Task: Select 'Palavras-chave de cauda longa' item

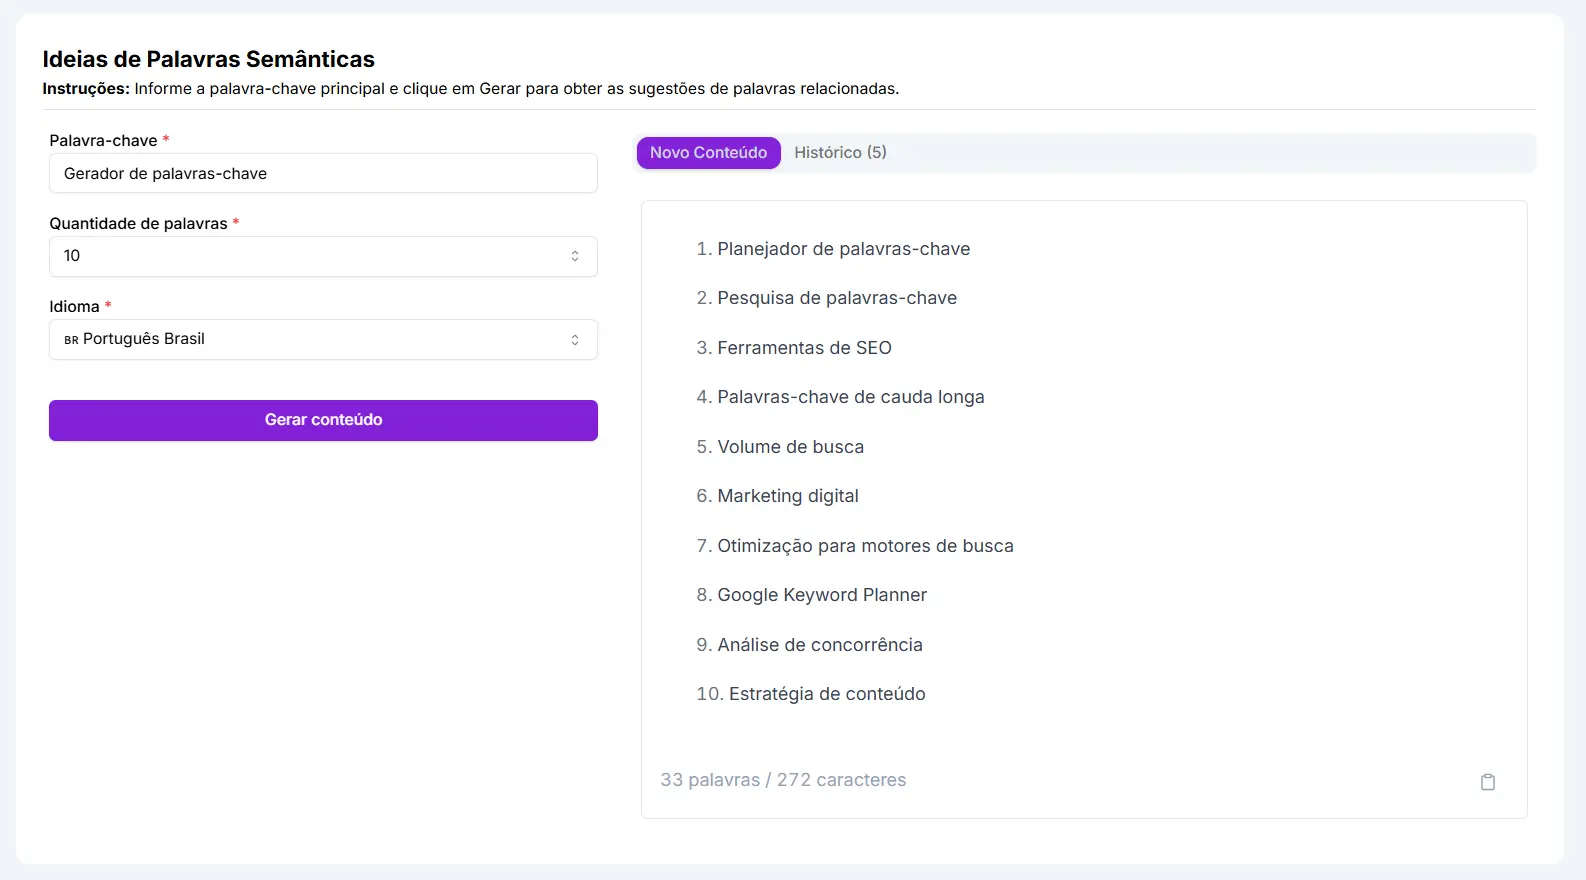Action: [x=851, y=397]
